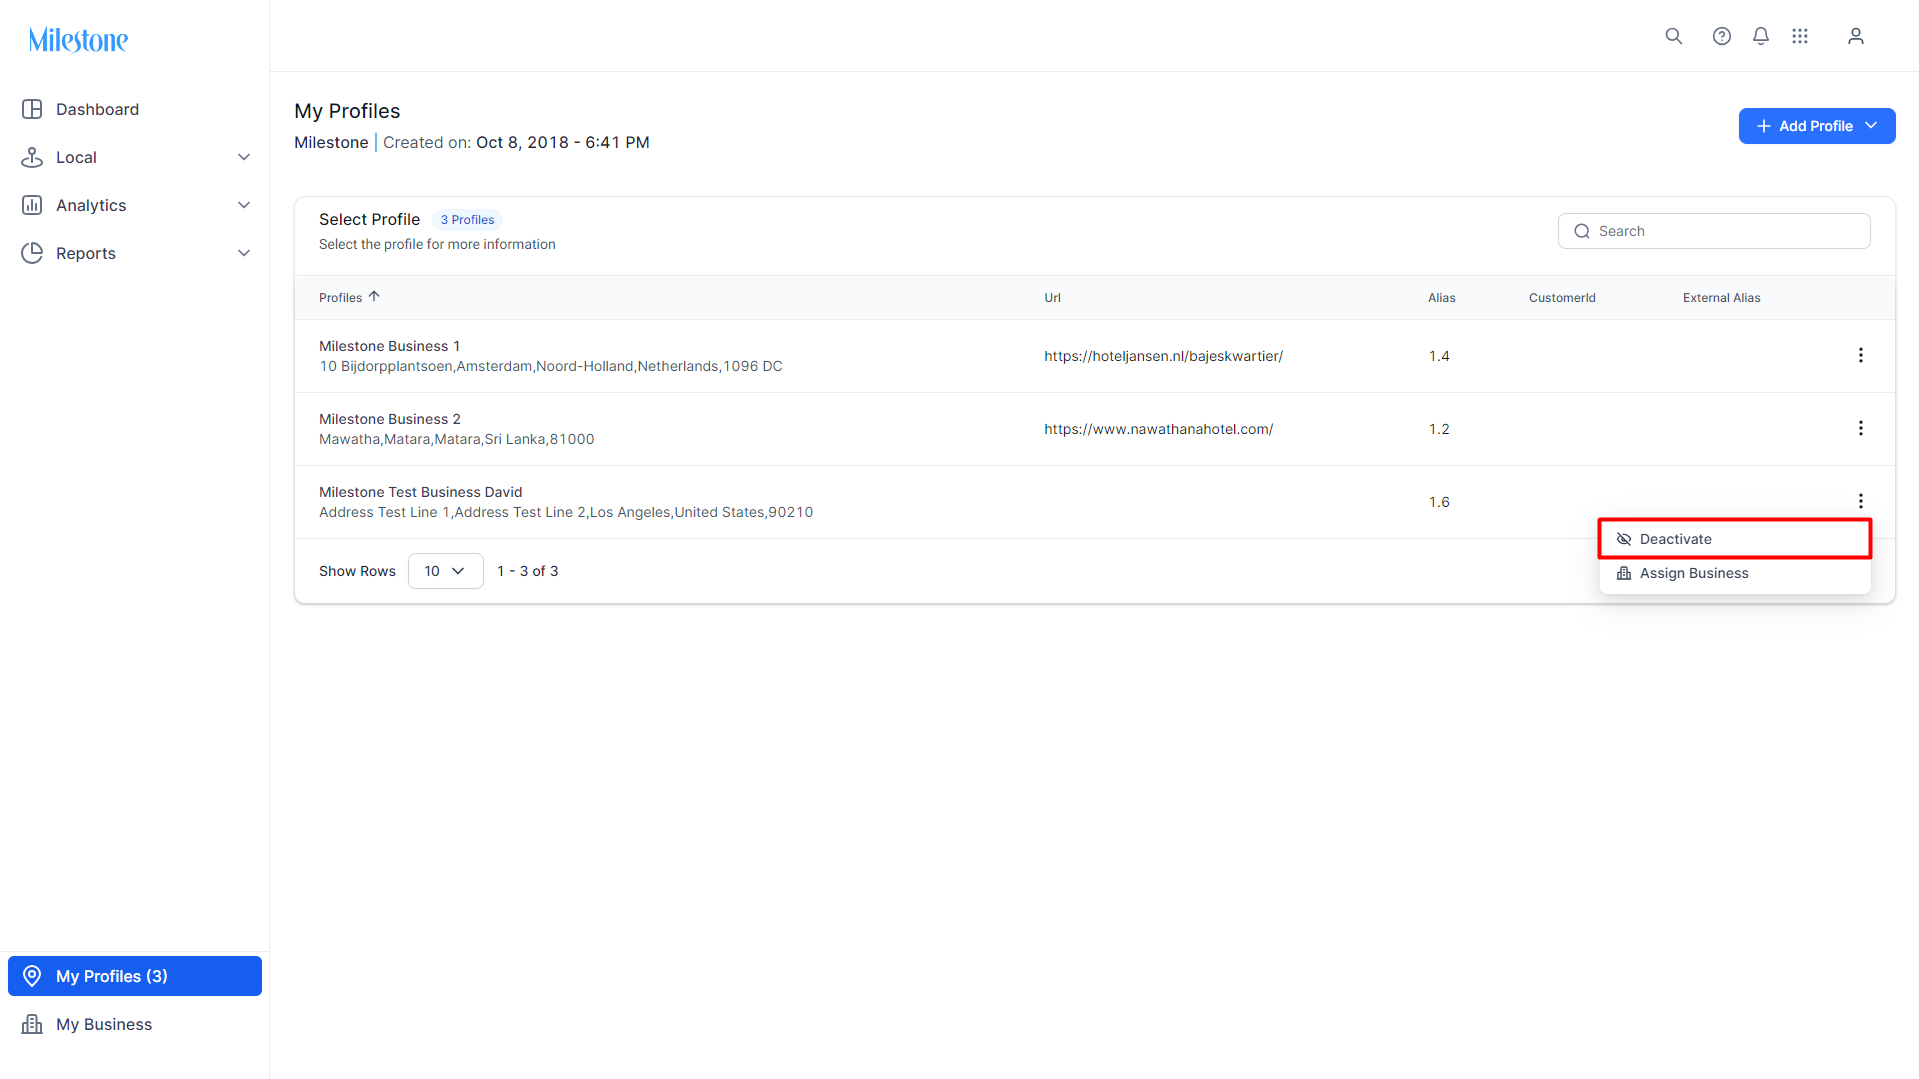The width and height of the screenshot is (1919, 1079).
Task: Click the Analytics chart icon
Action: click(x=32, y=205)
